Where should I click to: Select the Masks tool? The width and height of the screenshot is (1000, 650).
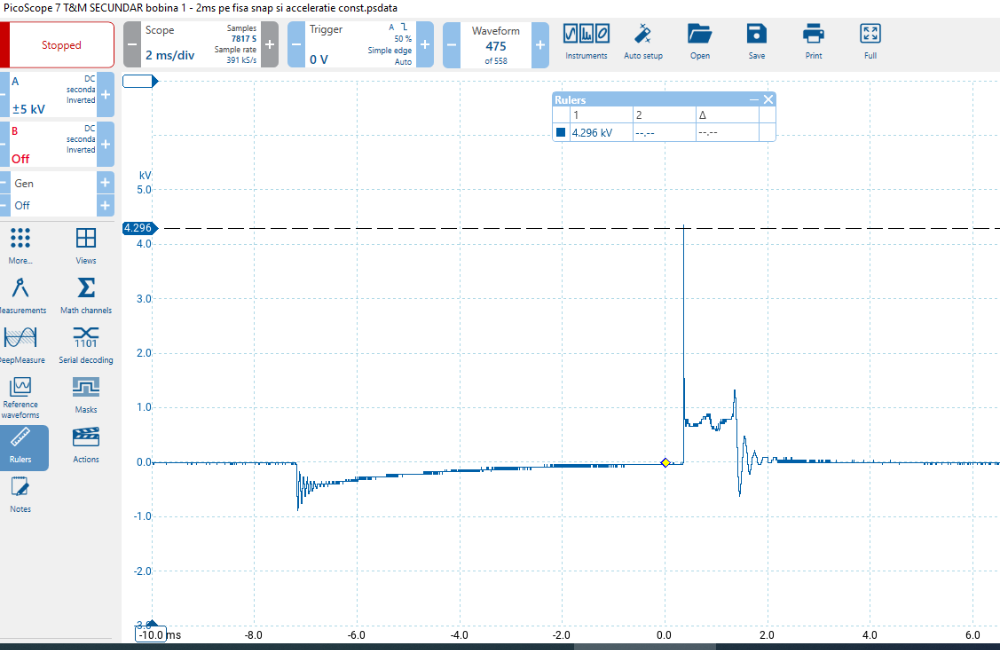pos(86,394)
